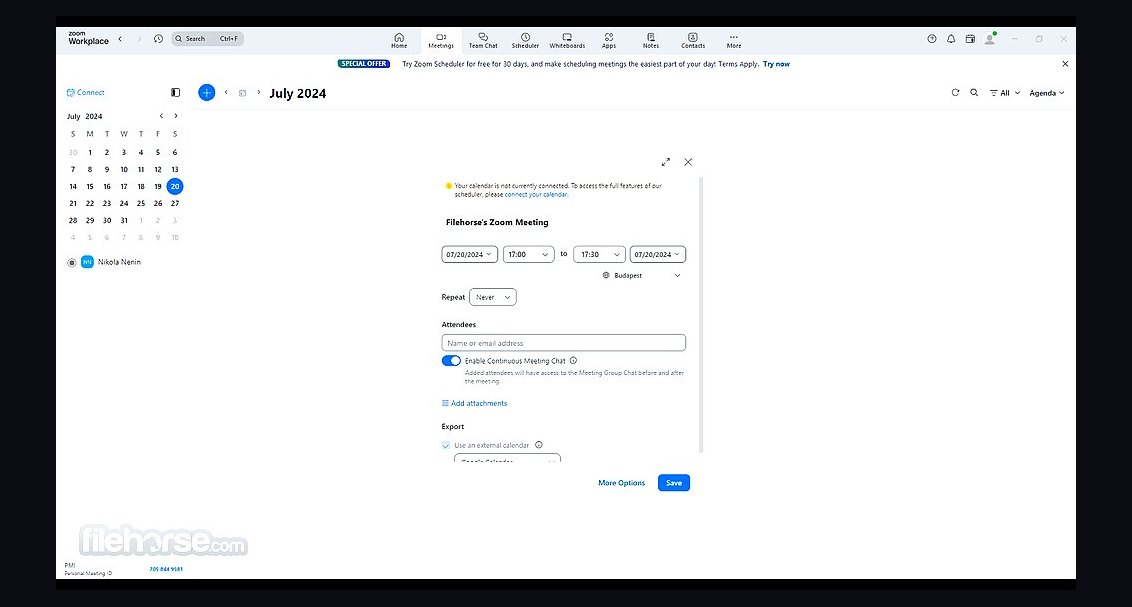Toggle Nikola Nenin calendar radio button
This screenshot has height=607, width=1132.
point(71,263)
